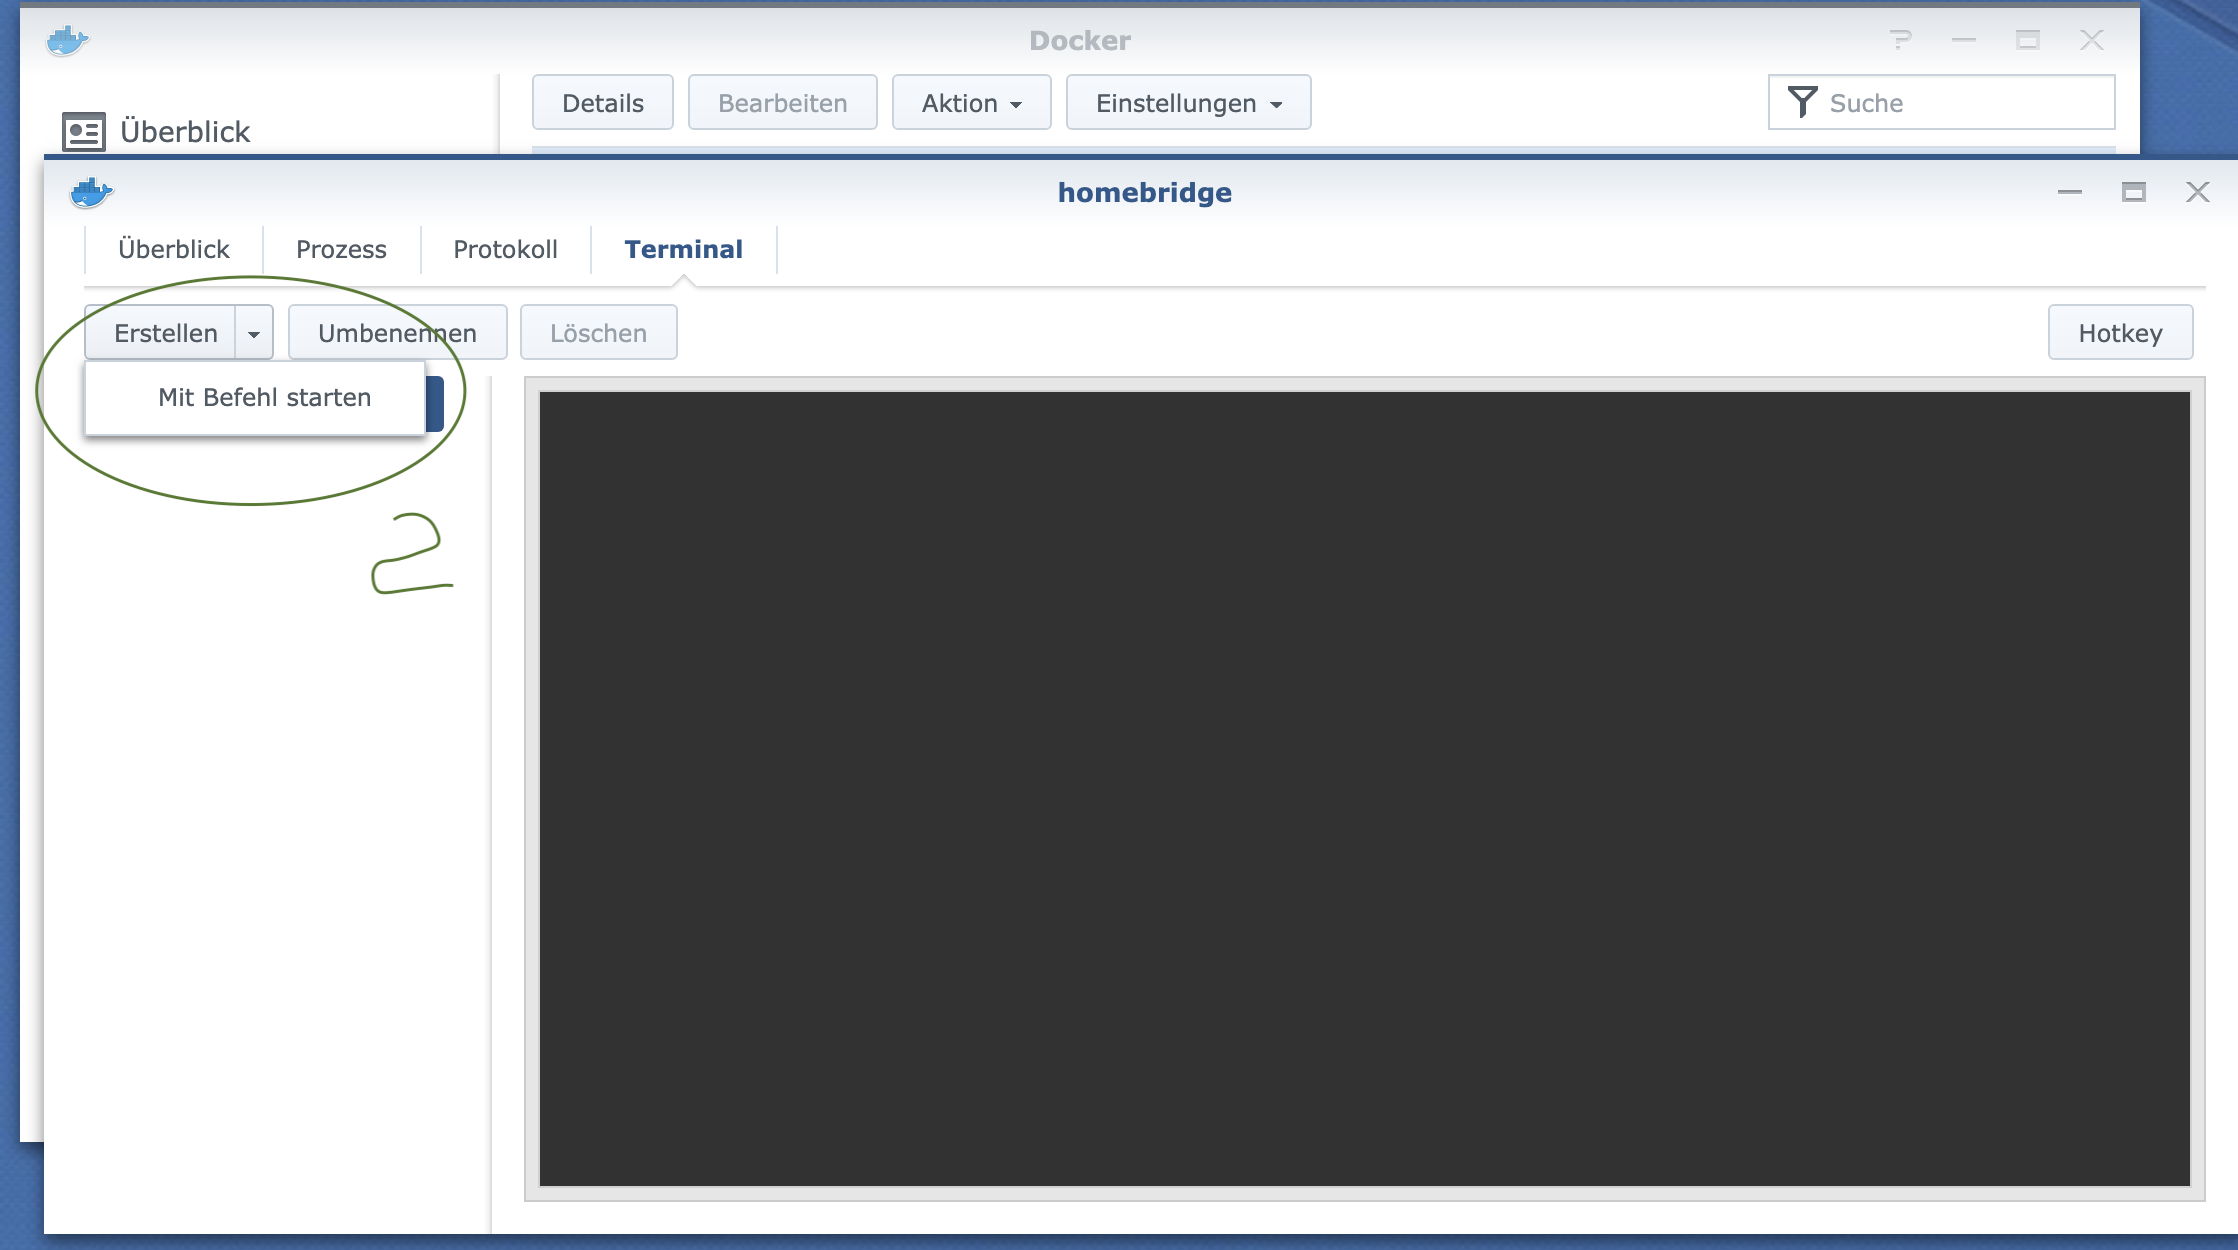Click the Überblick sidebar card icon

point(84,131)
